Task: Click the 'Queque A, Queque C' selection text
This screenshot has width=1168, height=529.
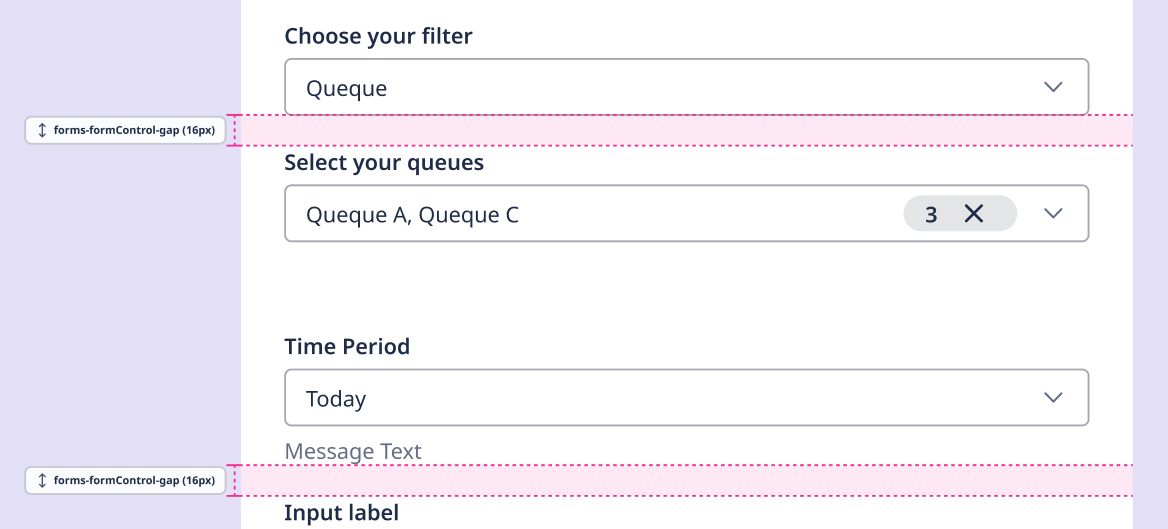Action: pos(412,215)
